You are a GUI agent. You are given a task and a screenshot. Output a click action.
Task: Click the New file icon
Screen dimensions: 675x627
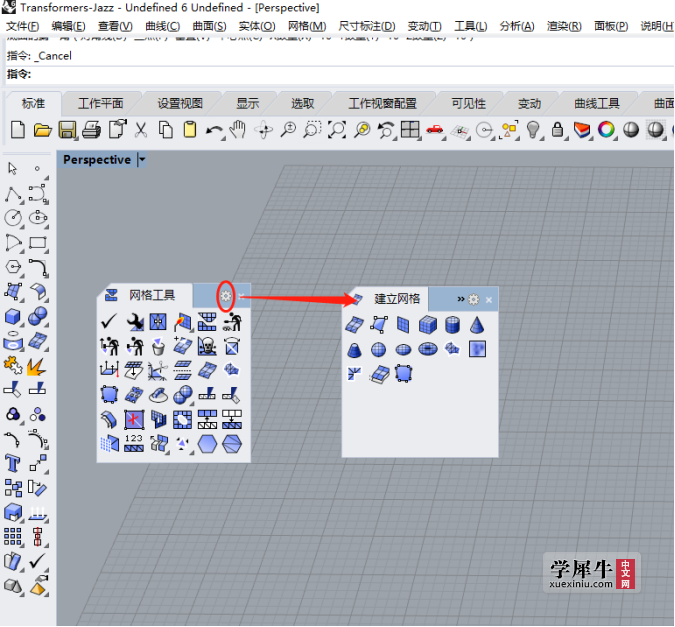[x=18, y=130]
